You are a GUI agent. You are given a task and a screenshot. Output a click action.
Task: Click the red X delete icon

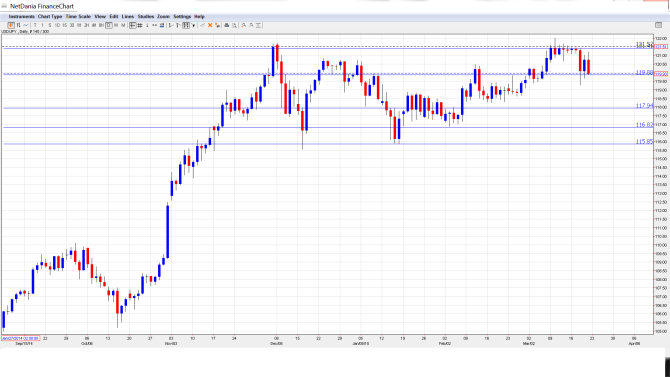pos(210,25)
